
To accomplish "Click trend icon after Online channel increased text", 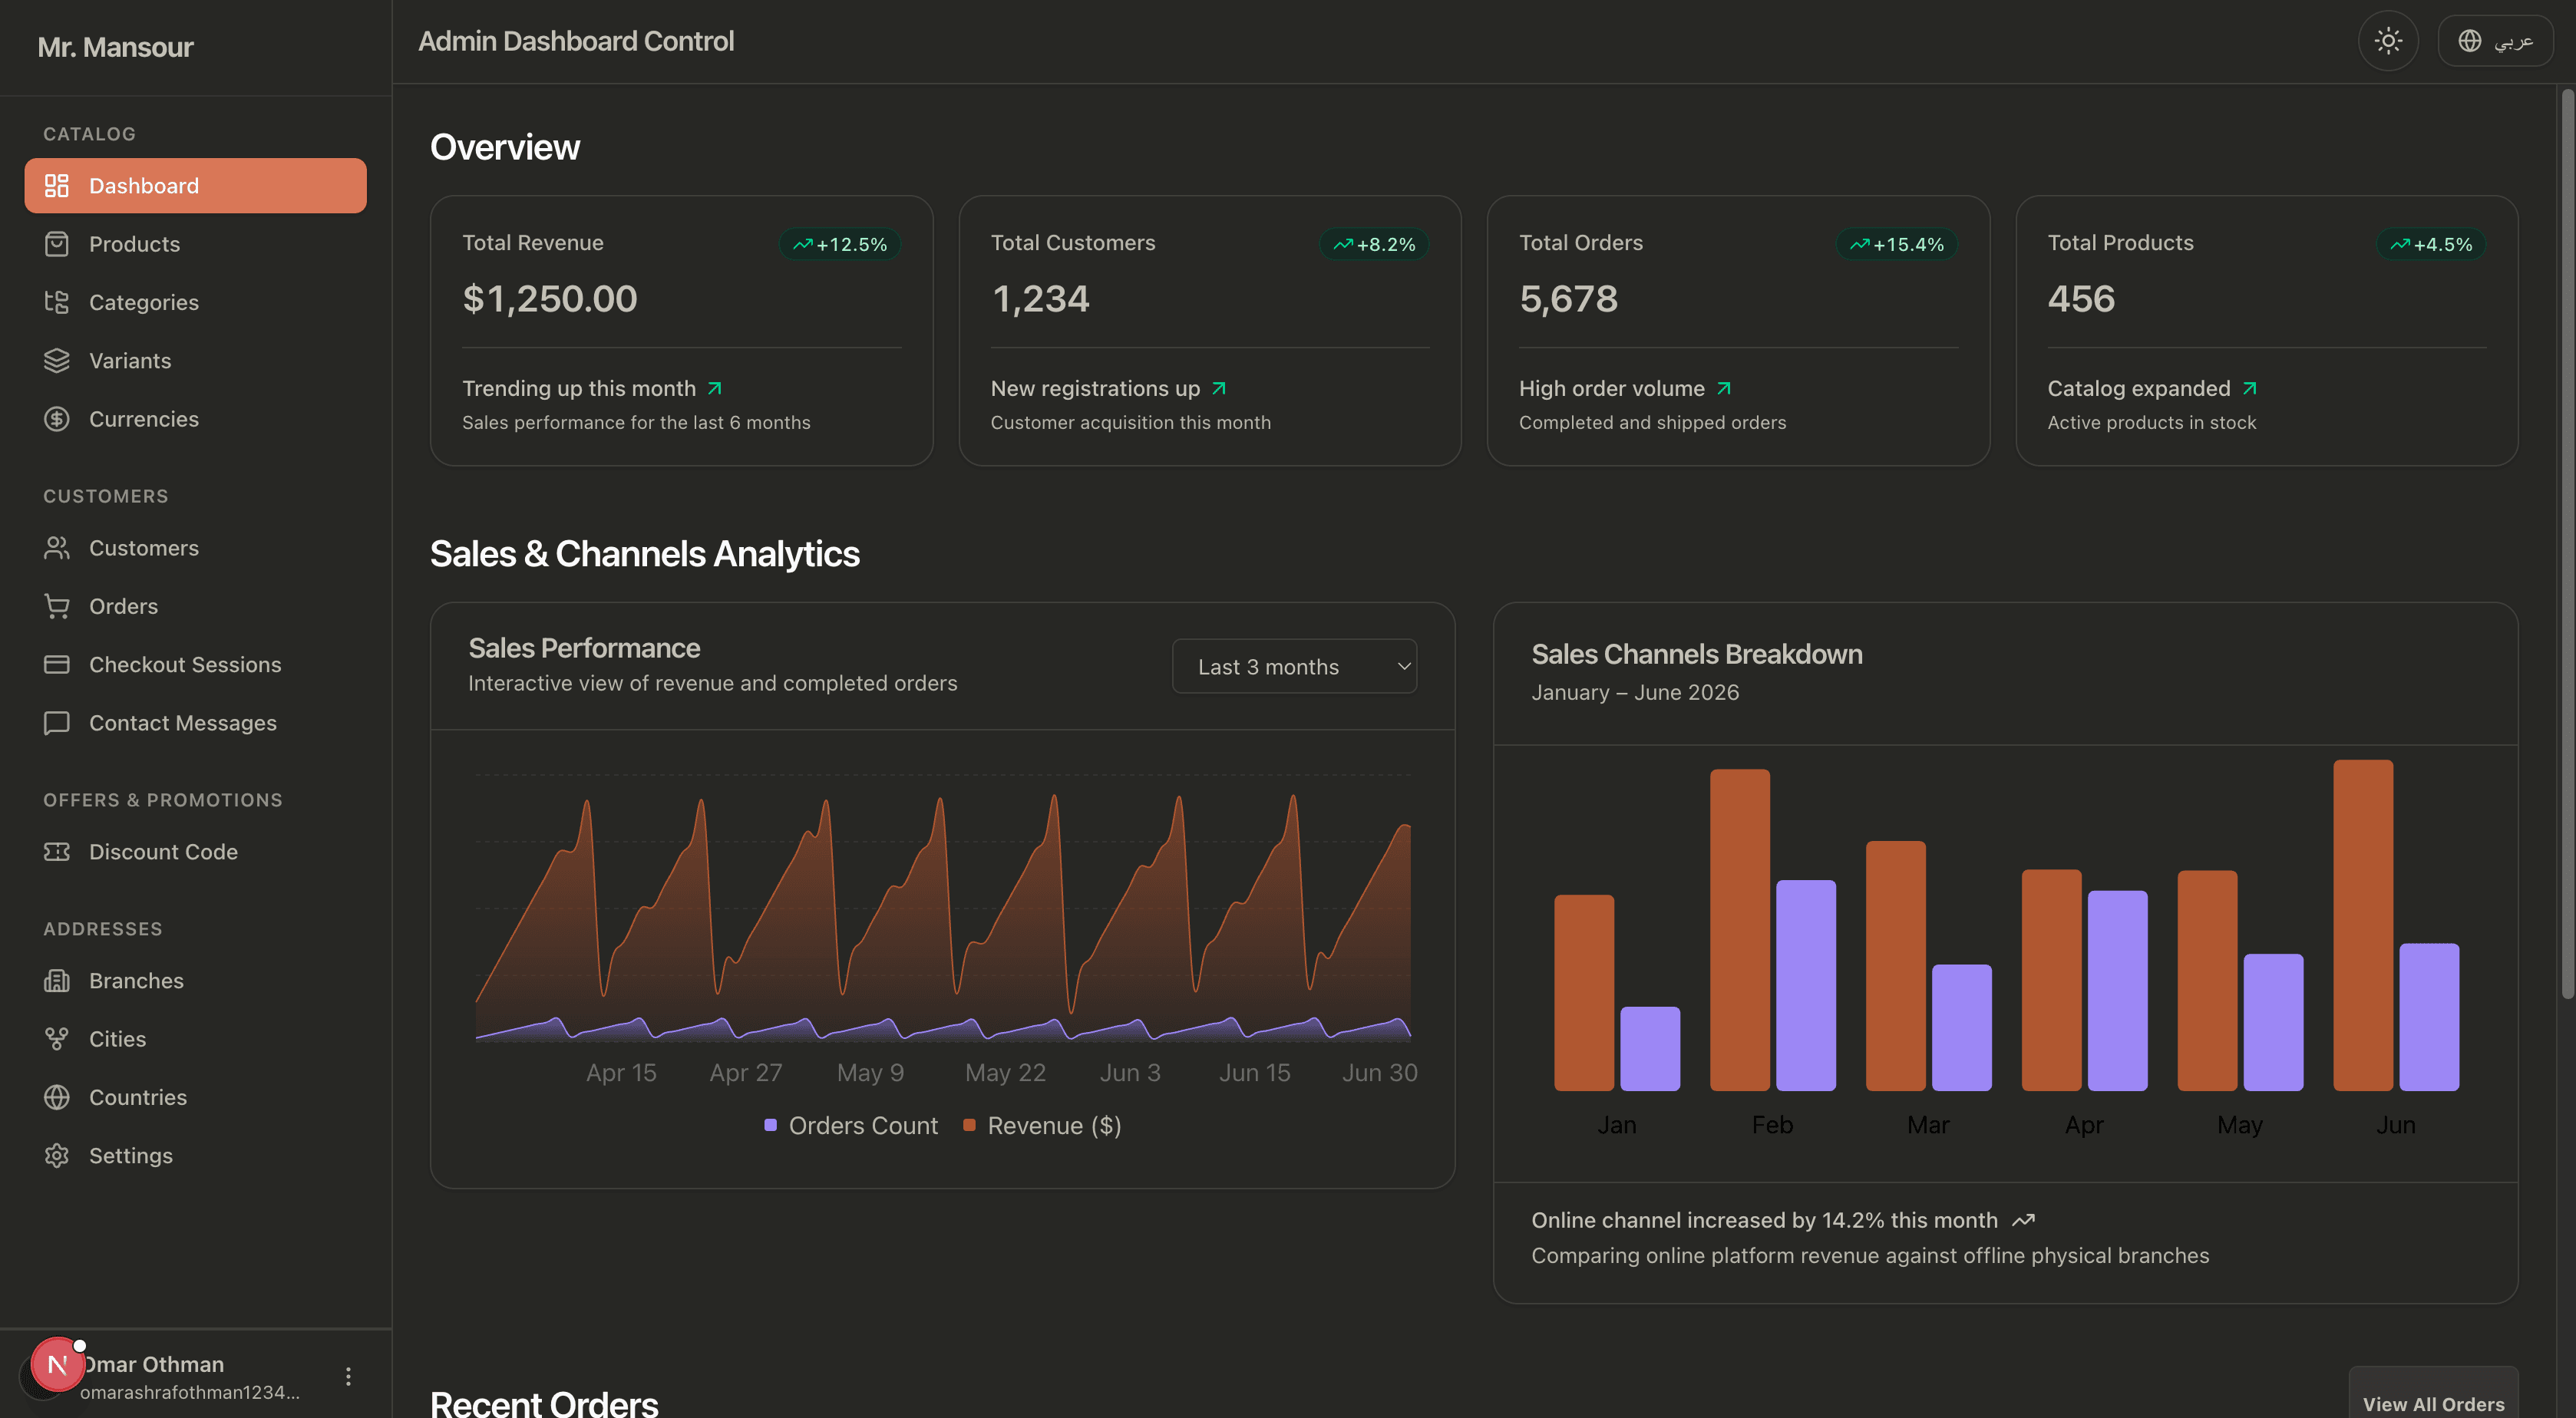I will coord(2024,1221).
